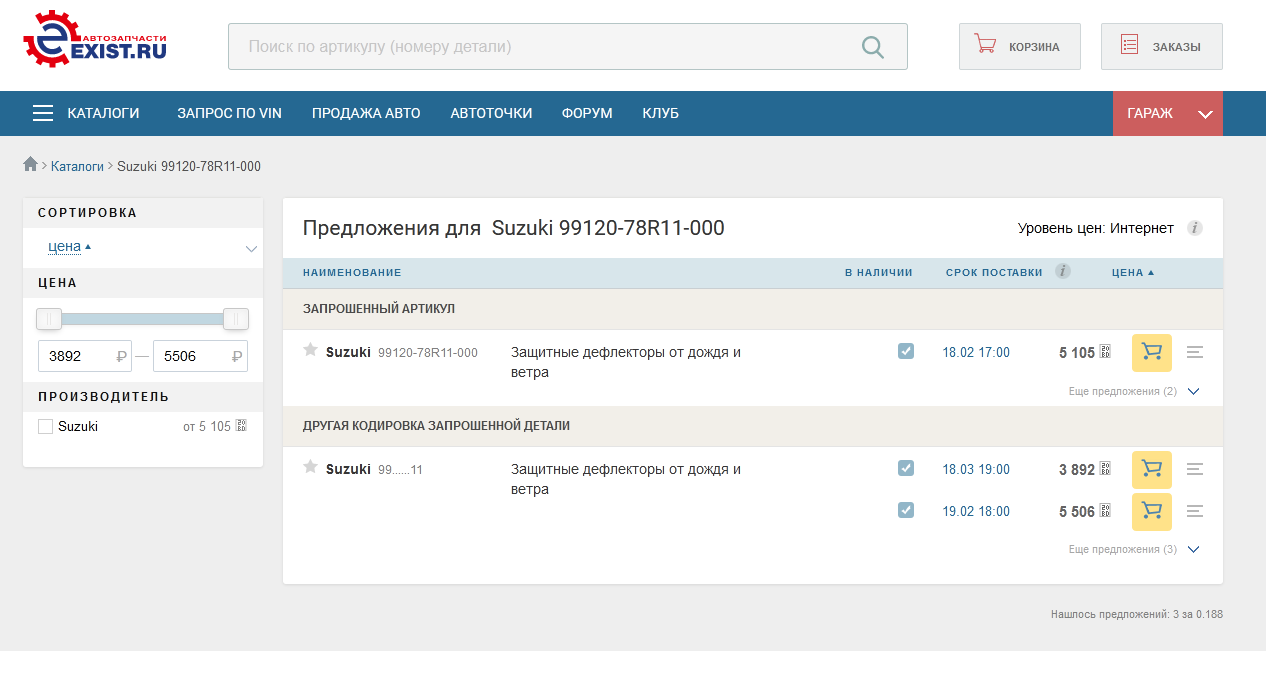Add the 3 892 ruble offer to cart
This screenshot has width=1266, height=679.
click(1151, 470)
